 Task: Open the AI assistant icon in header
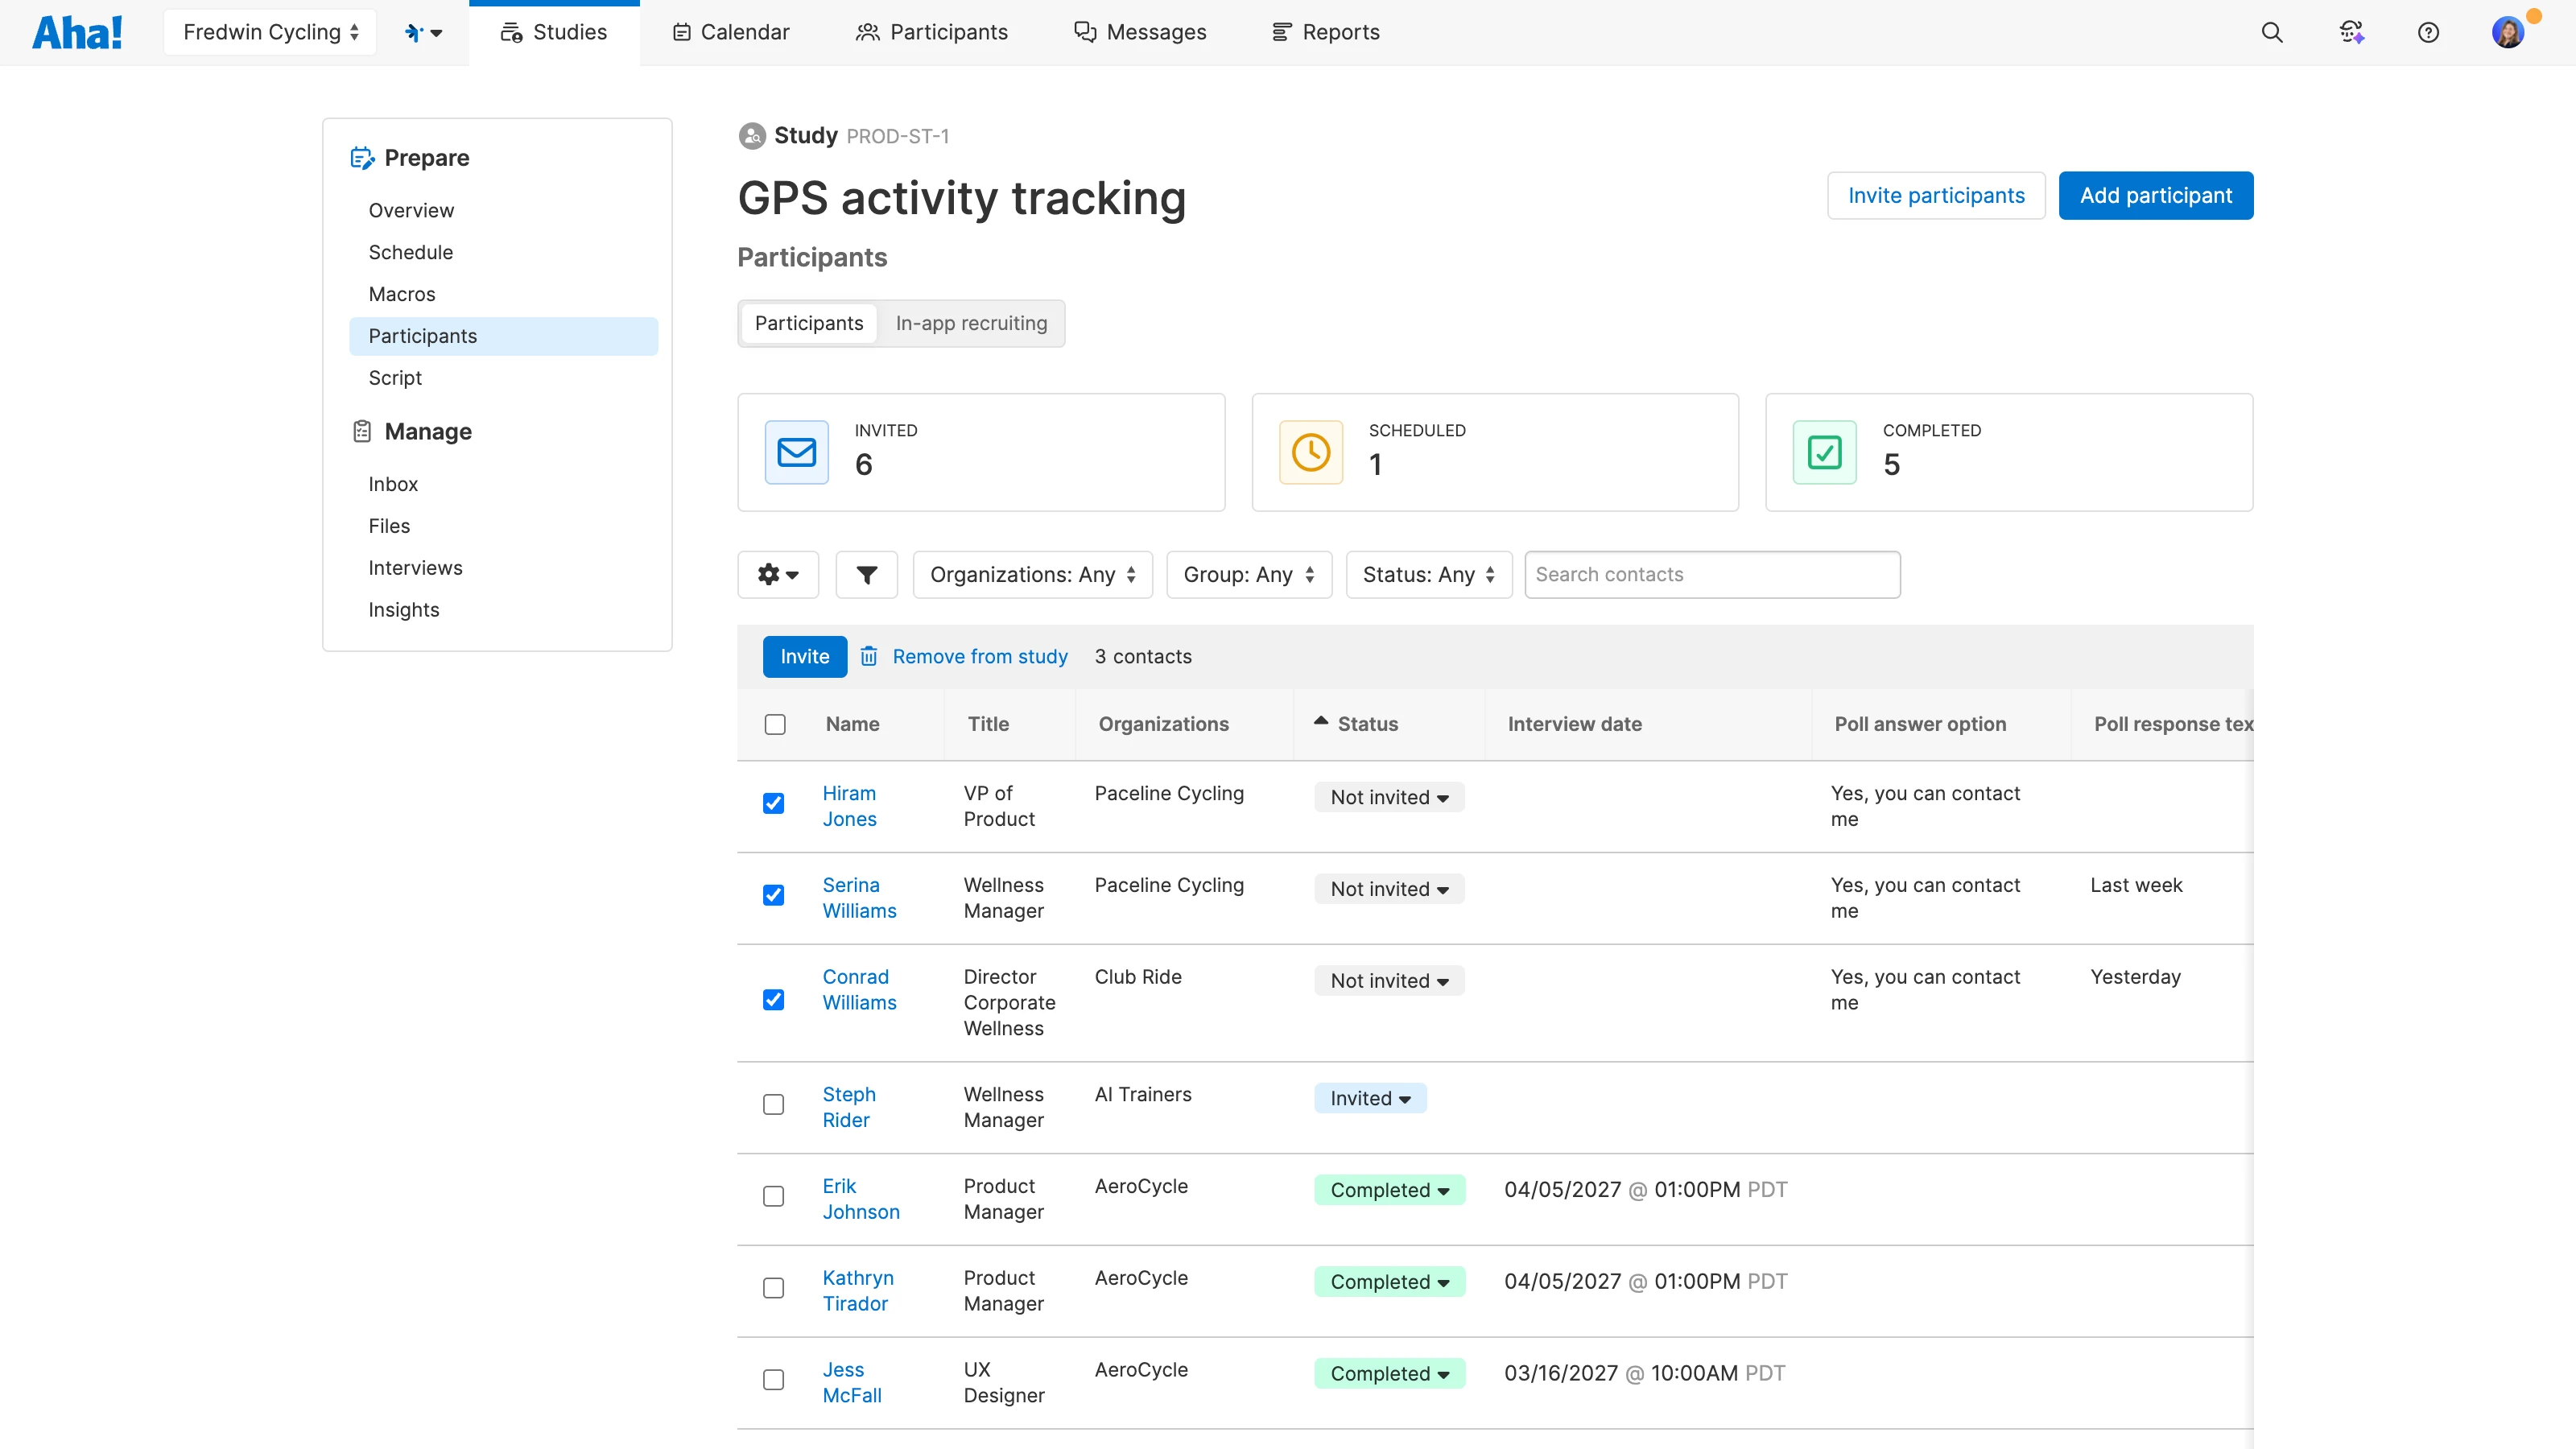2351,32
